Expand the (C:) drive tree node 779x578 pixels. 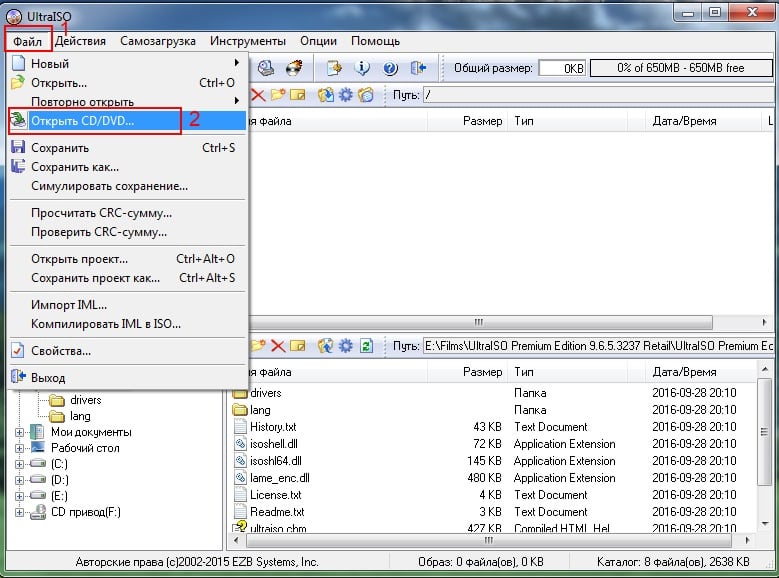(x=20, y=464)
